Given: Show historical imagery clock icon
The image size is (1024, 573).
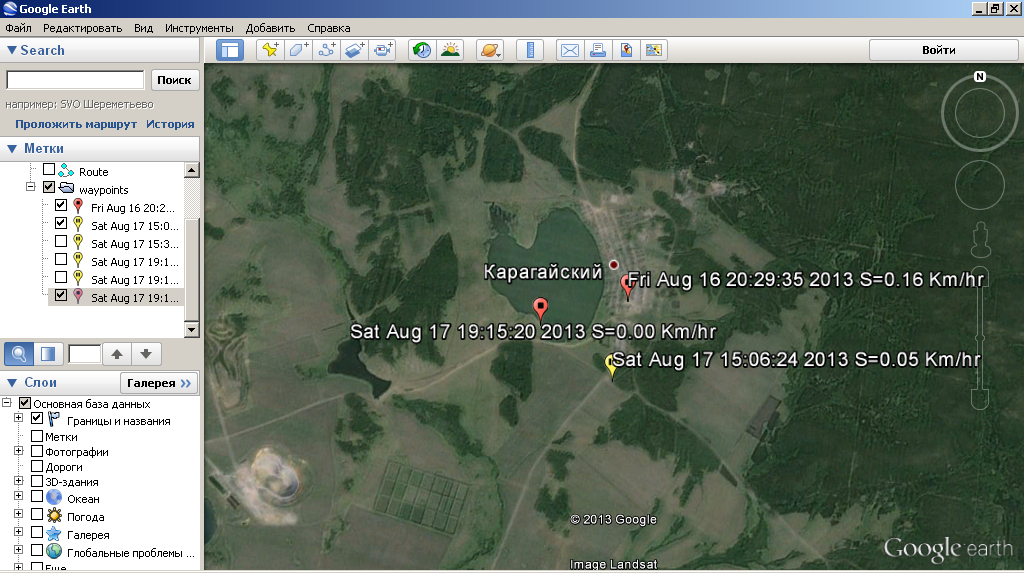Looking at the screenshot, I should pyautogui.click(x=422, y=50).
